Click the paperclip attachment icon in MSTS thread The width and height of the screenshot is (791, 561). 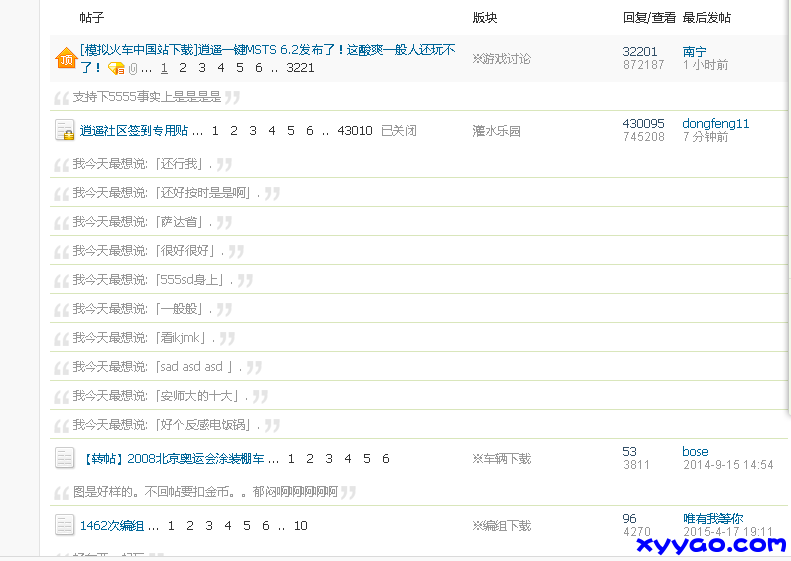point(133,69)
